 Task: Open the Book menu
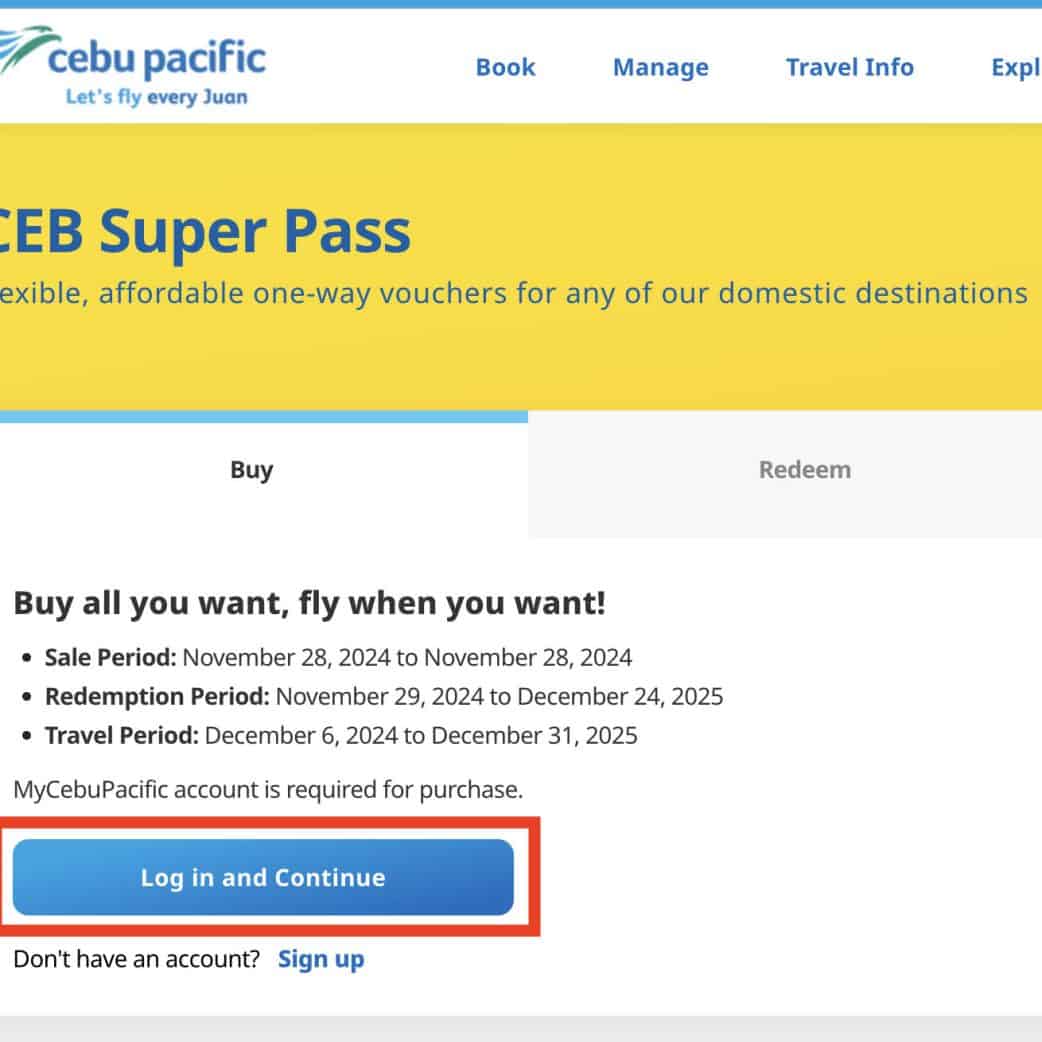[505, 68]
